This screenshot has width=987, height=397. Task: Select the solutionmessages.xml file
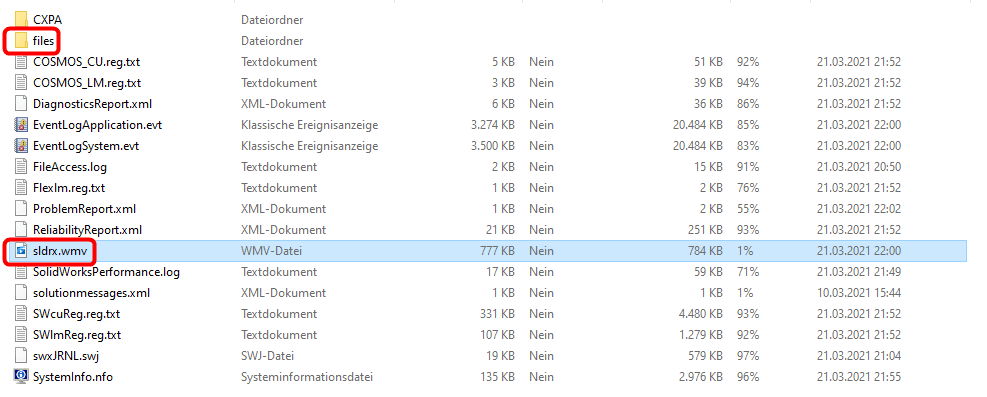pyautogui.click(x=91, y=293)
